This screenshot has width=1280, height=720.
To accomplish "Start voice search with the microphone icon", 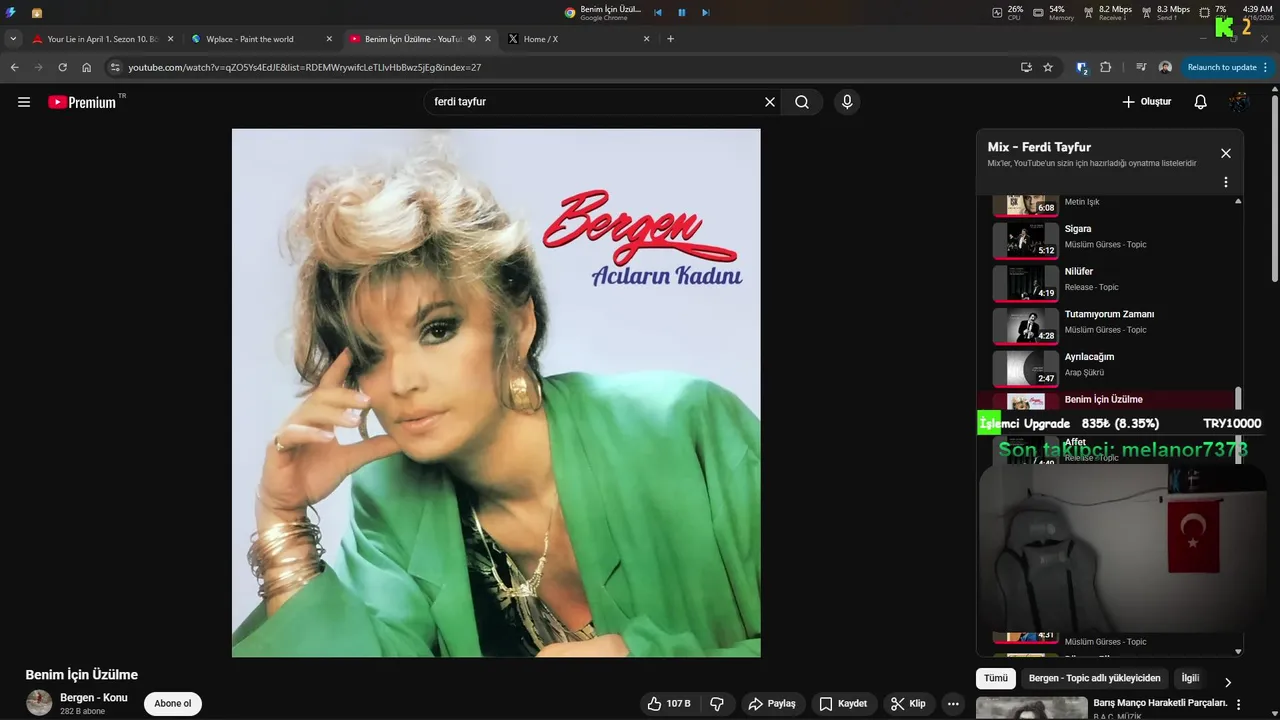I will click(847, 102).
